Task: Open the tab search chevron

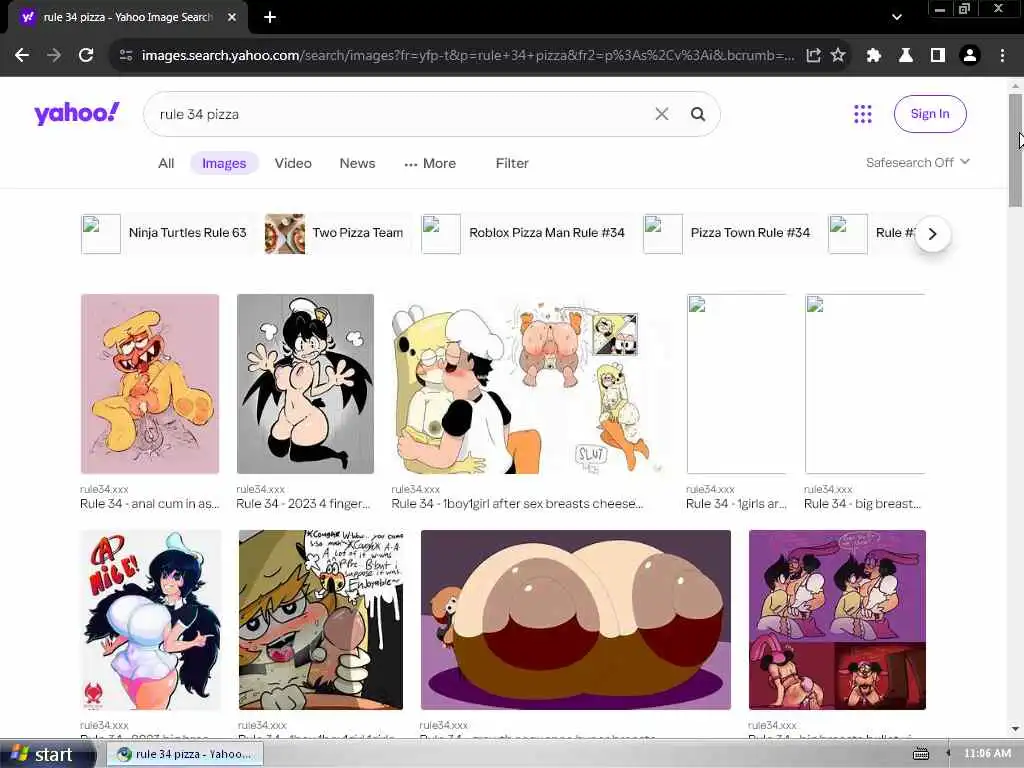Action: [897, 18]
